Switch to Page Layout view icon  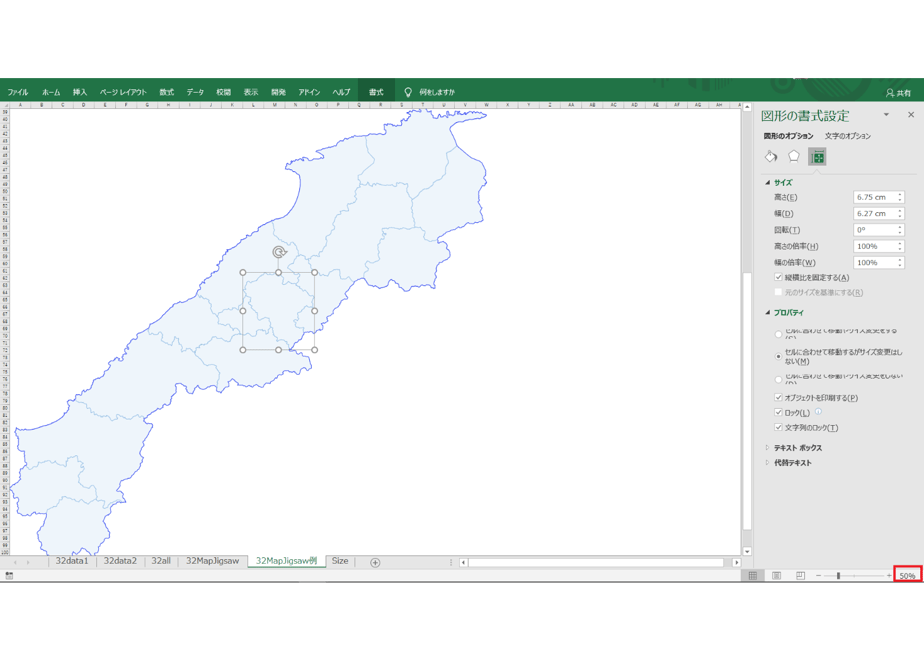[777, 576]
